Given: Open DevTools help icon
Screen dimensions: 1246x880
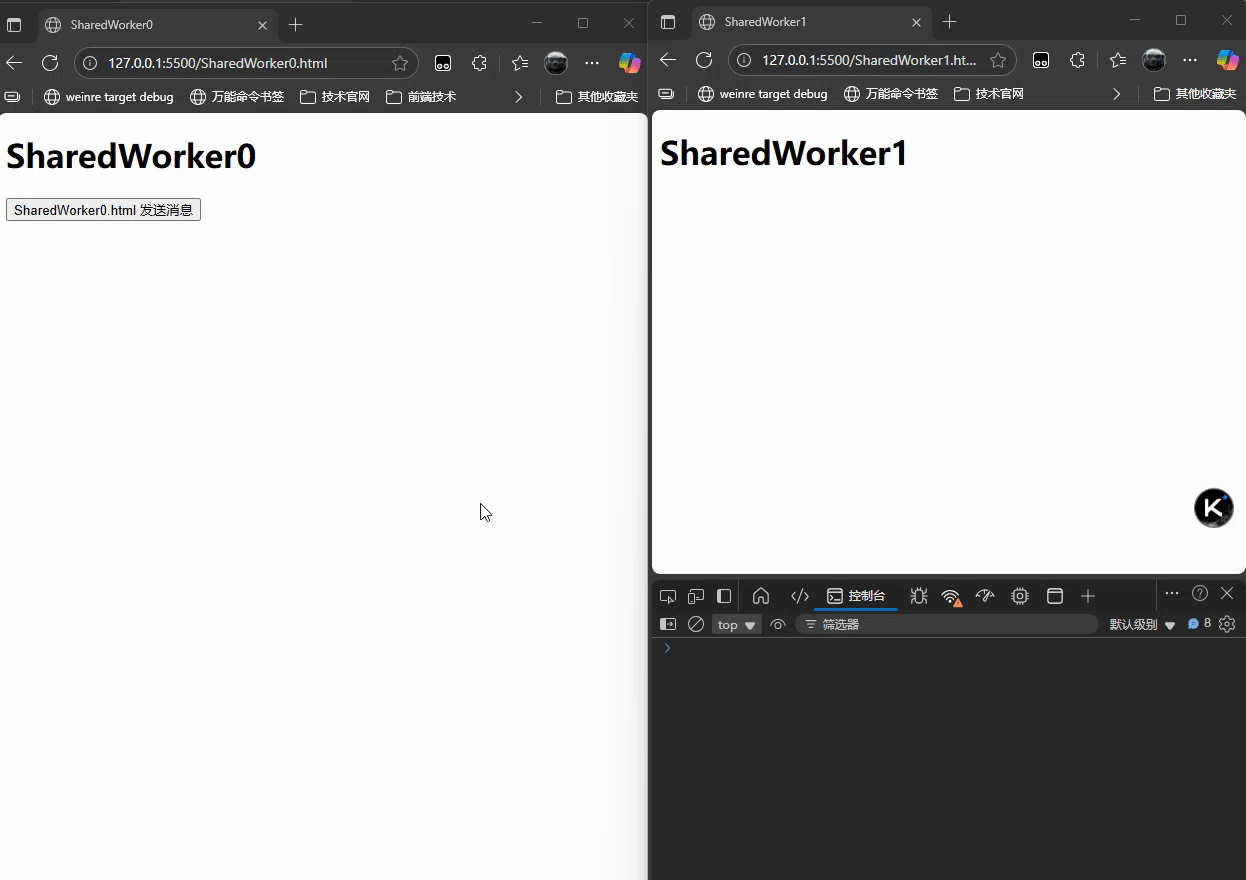Looking at the screenshot, I should 1200,593.
